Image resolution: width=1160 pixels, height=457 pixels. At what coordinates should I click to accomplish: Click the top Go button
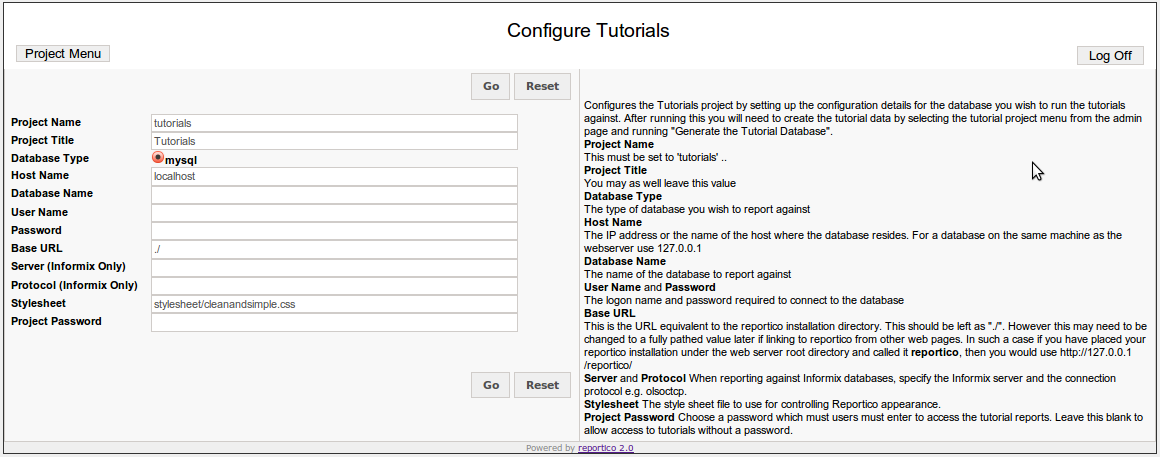point(491,86)
